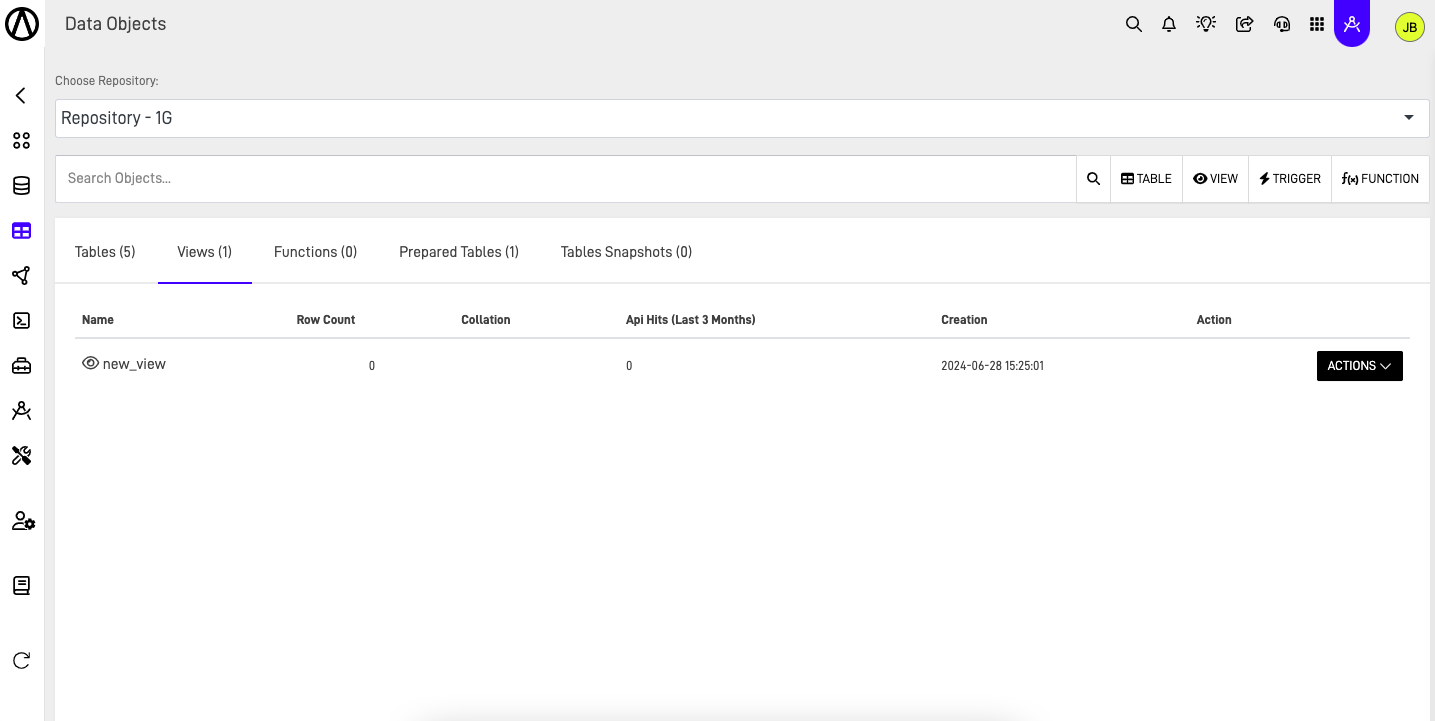
Task: Select the Views (1) tab
Action: point(204,252)
